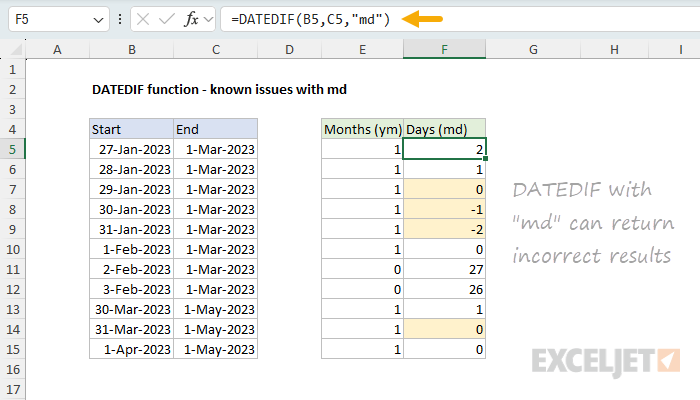Click the Enter checkmark formula icon
This screenshot has width=700, height=400.
[x=167, y=19]
